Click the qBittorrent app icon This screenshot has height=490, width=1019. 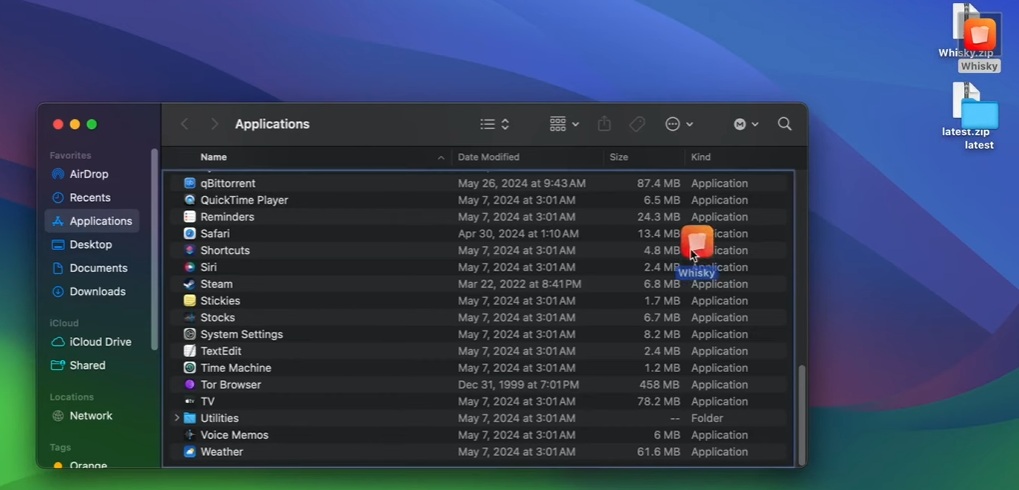[190, 184]
